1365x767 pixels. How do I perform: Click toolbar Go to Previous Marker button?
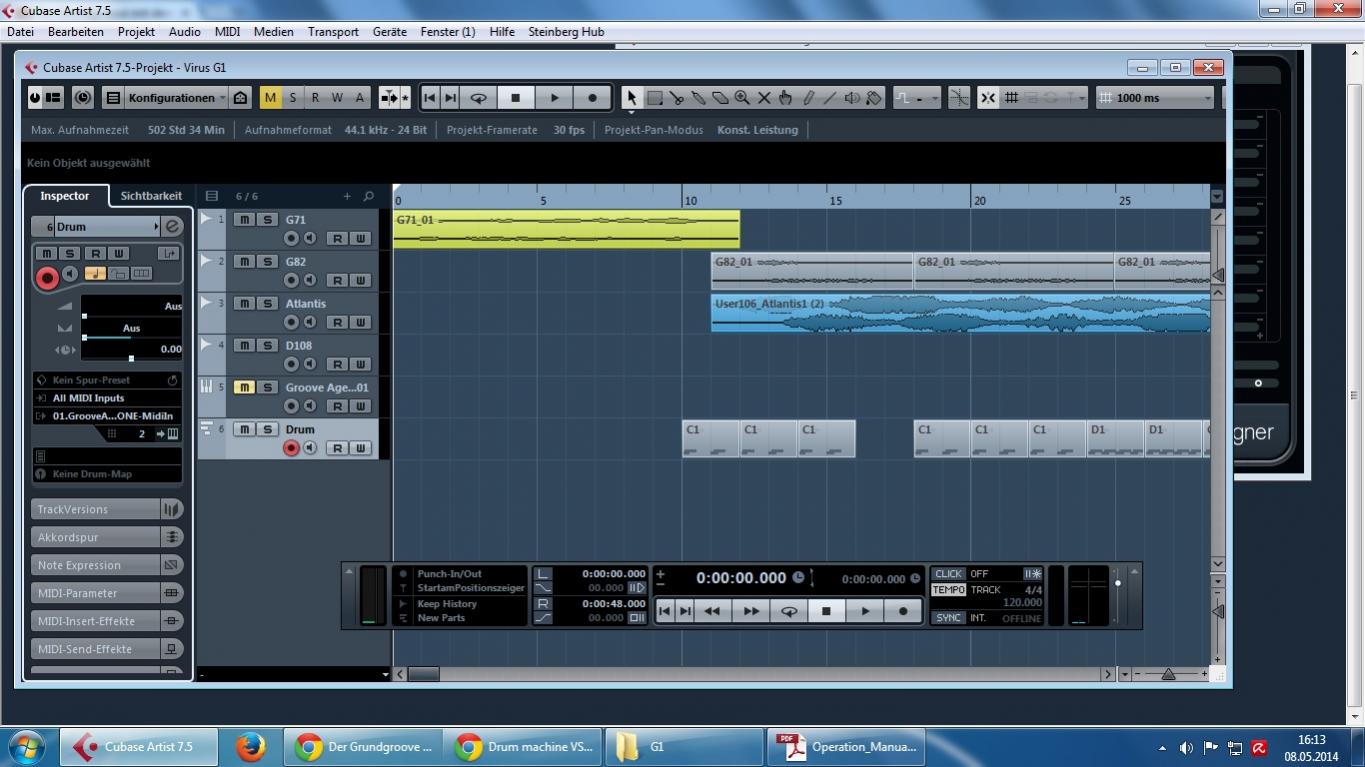click(429, 98)
